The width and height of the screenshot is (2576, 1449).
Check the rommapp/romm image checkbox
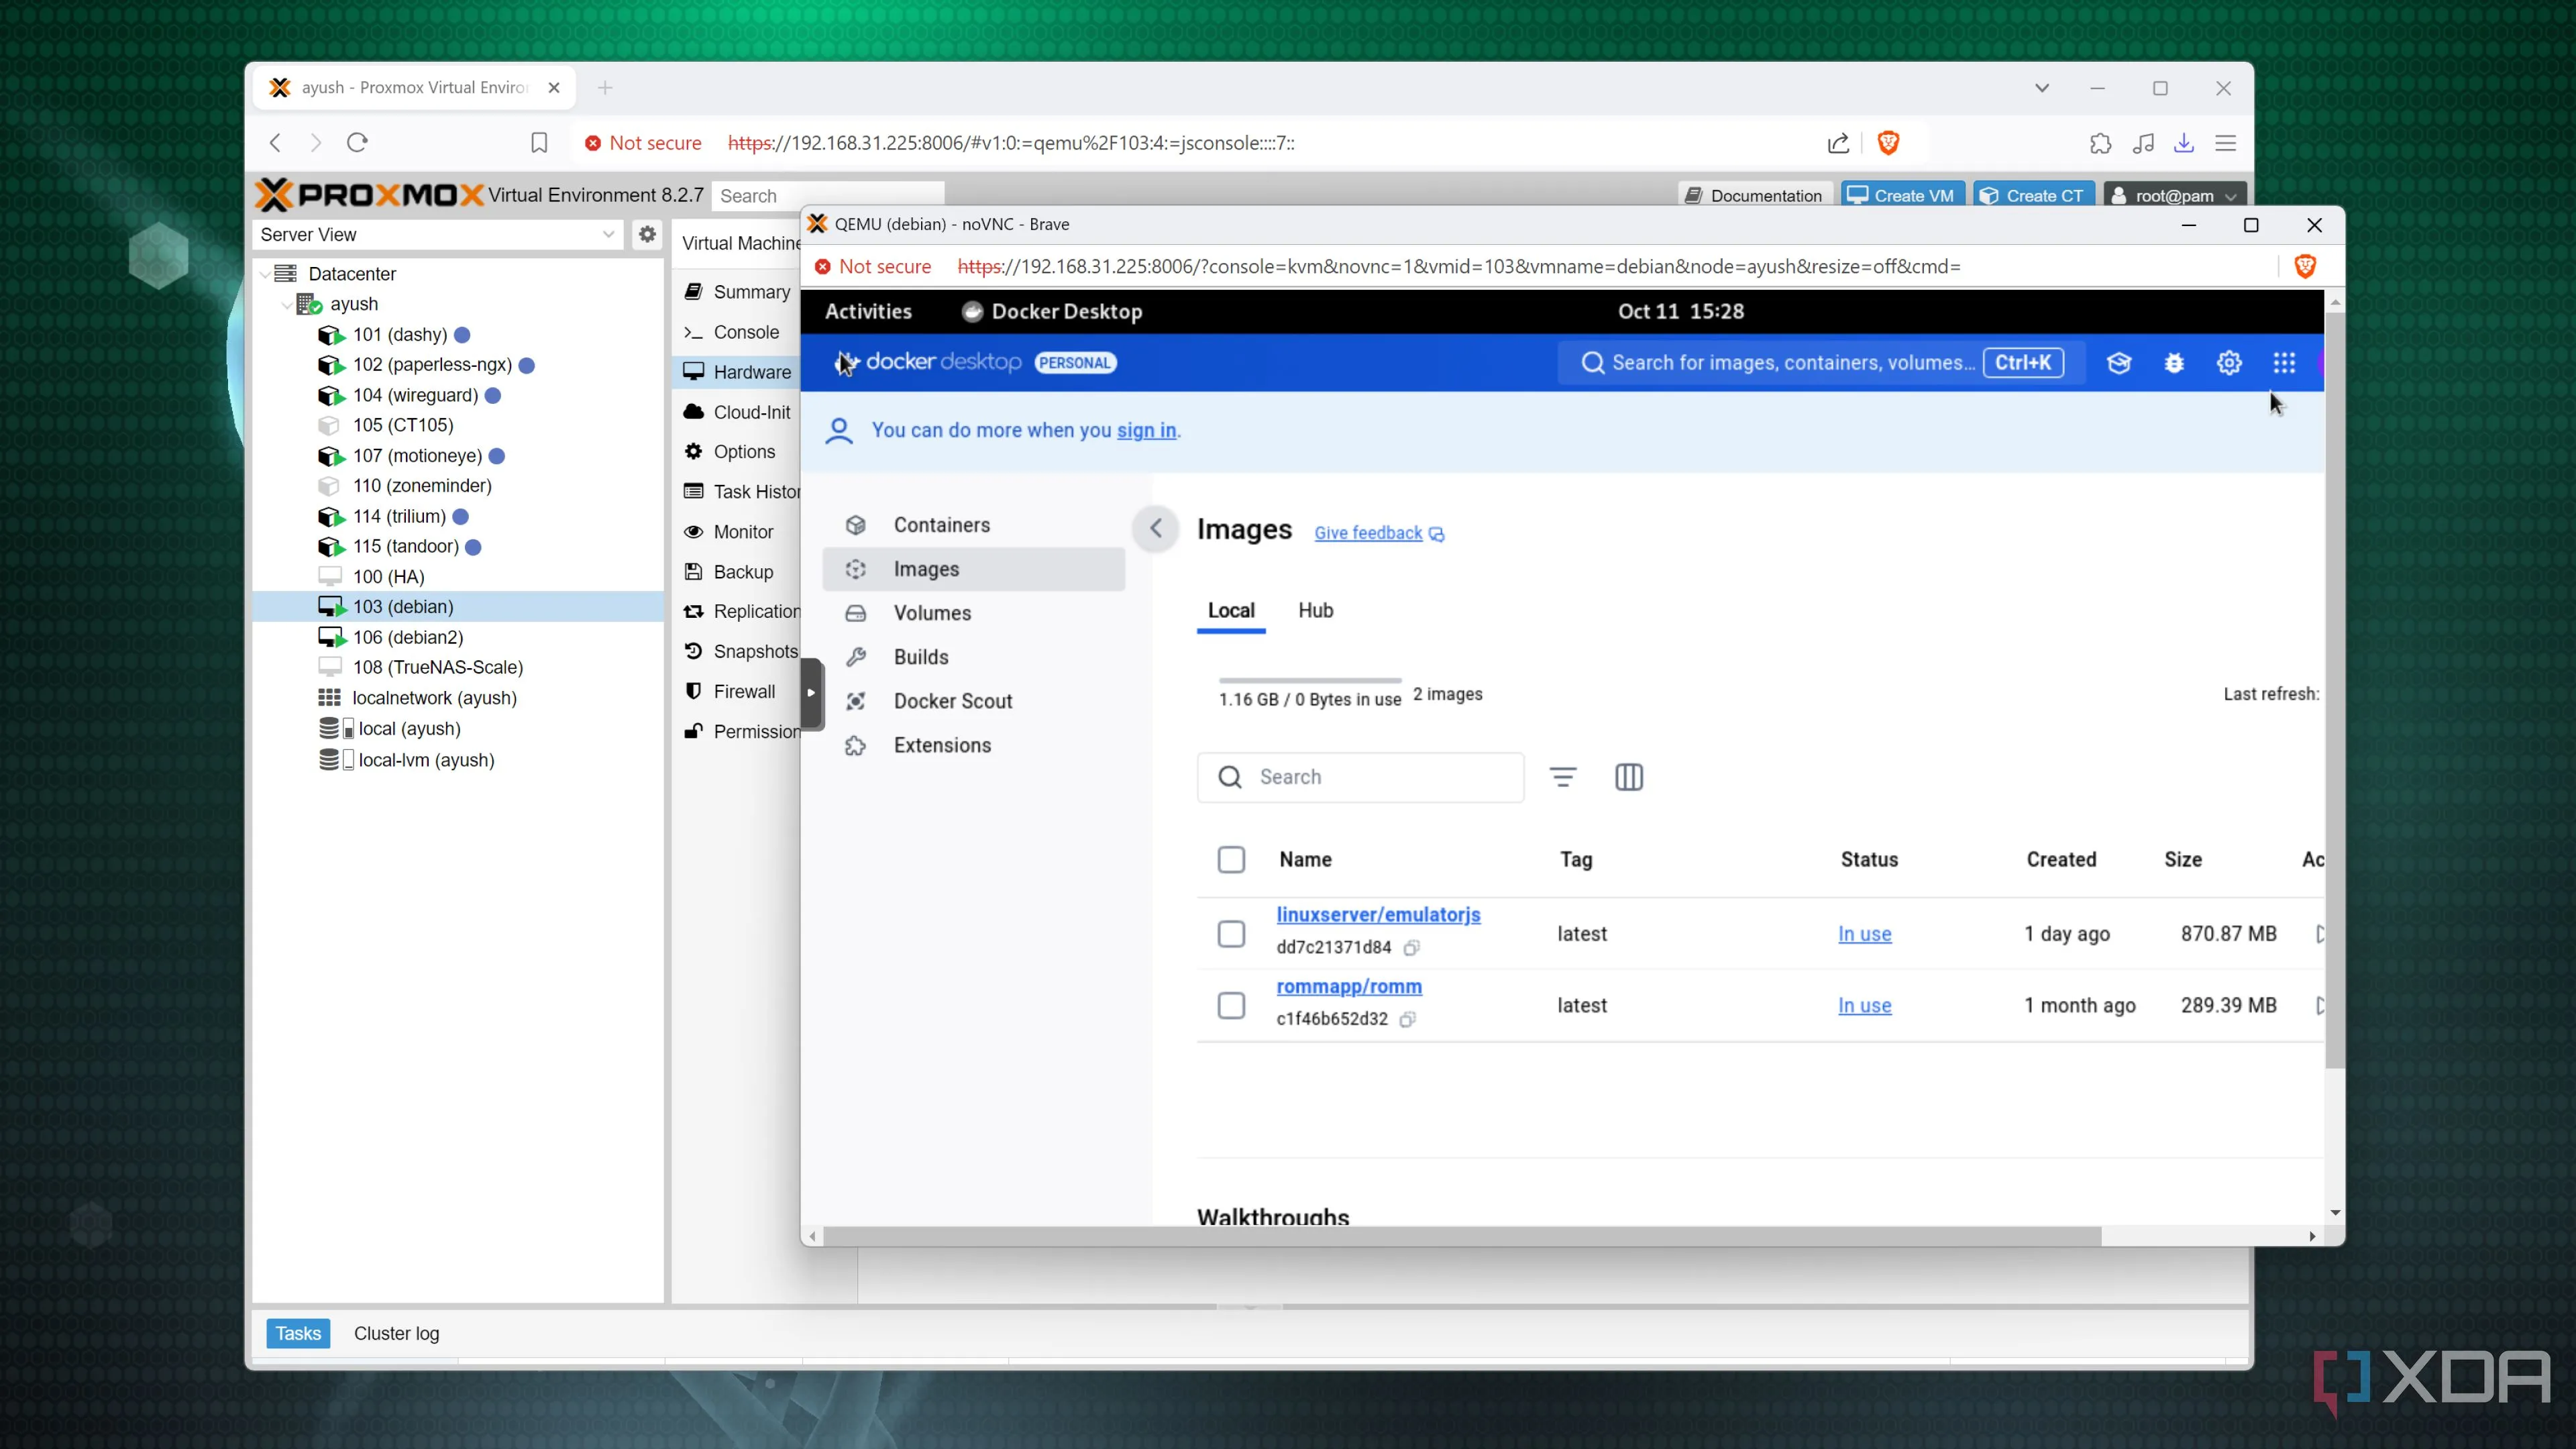pyautogui.click(x=1231, y=1006)
